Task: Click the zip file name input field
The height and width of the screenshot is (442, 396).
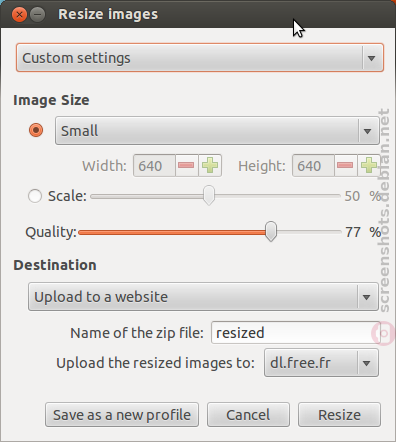Action: 296,333
